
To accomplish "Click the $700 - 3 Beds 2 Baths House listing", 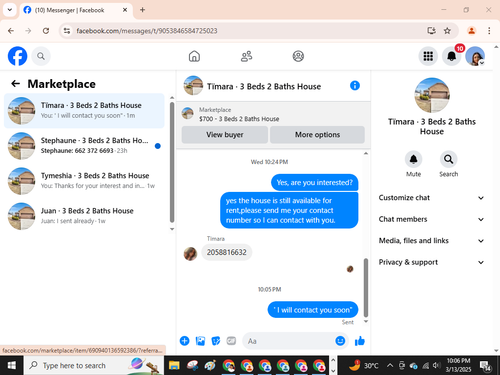I will click(239, 119).
